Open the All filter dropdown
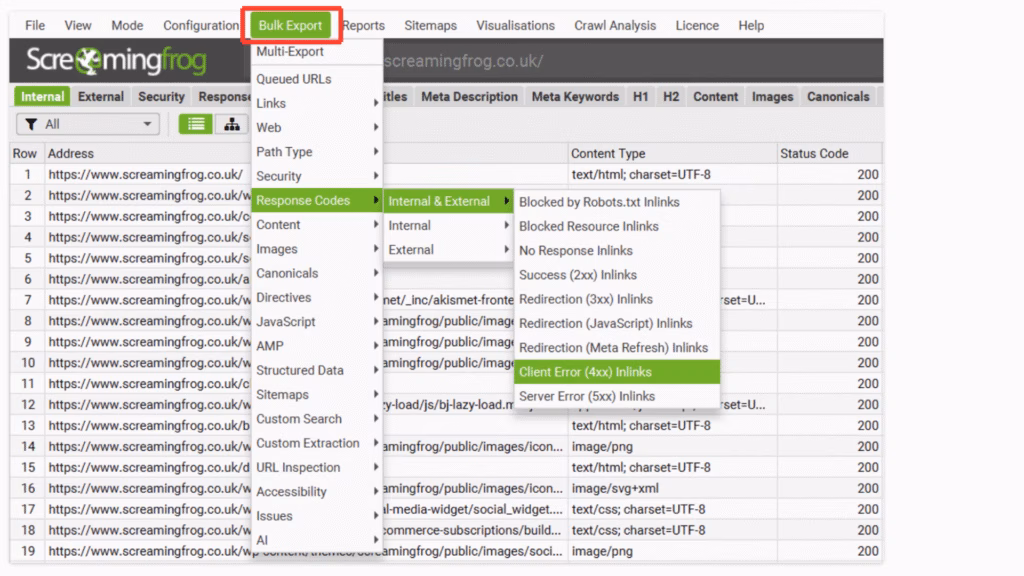 click(x=88, y=124)
